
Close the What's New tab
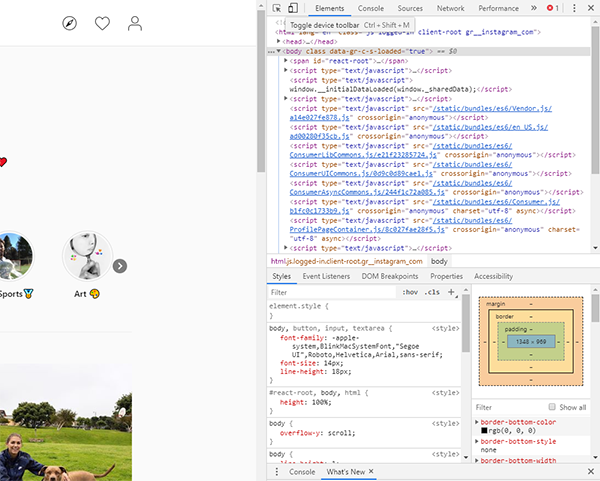click(x=371, y=471)
